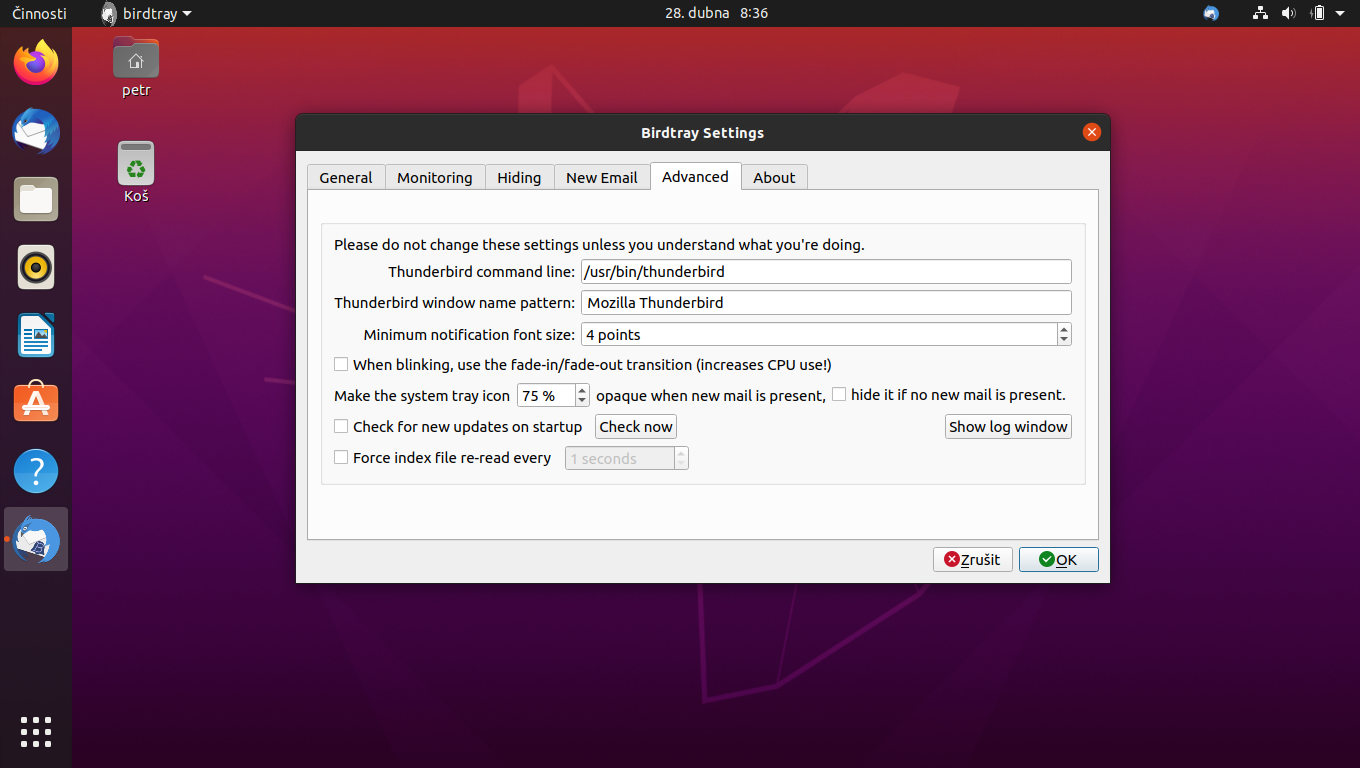
Task: Click the Check now button
Action: click(636, 427)
